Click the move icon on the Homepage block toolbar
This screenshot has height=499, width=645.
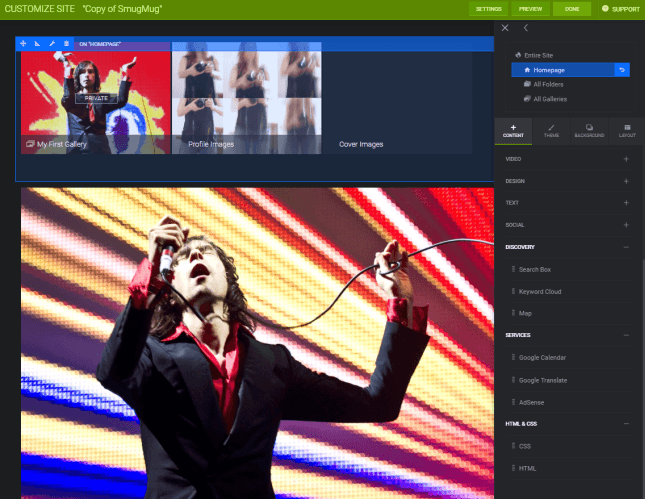(x=23, y=44)
